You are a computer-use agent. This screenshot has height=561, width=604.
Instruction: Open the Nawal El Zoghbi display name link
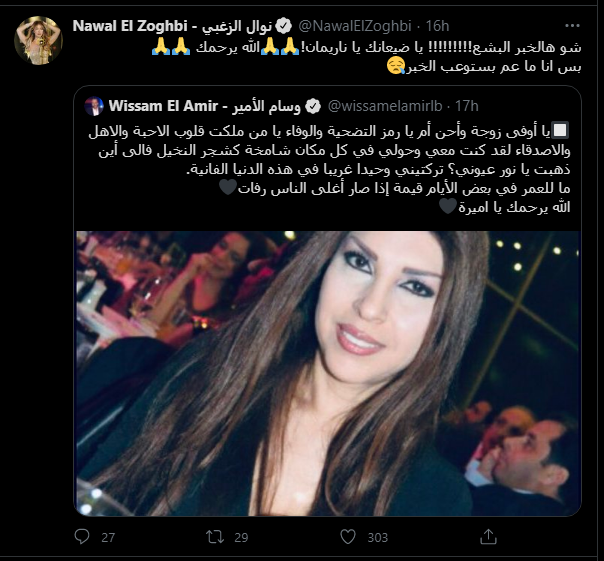click(172, 26)
